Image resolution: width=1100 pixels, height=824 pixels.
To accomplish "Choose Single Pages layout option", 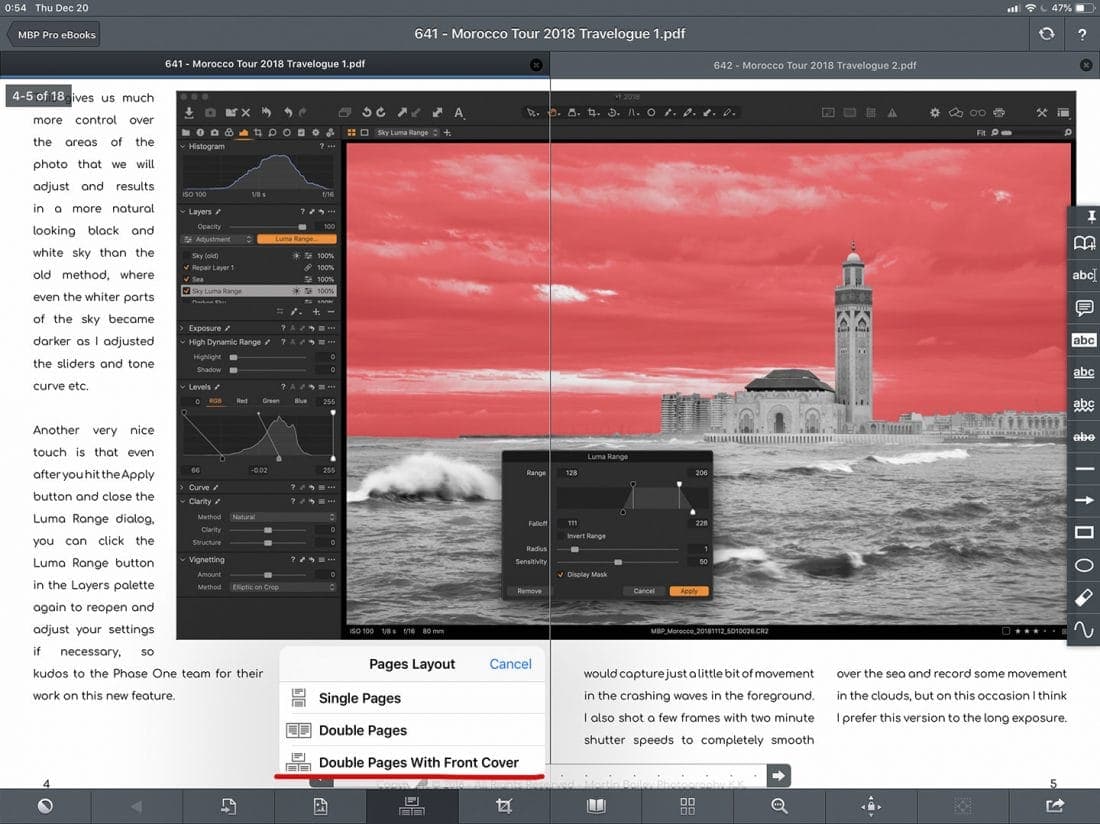I will tap(359, 698).
